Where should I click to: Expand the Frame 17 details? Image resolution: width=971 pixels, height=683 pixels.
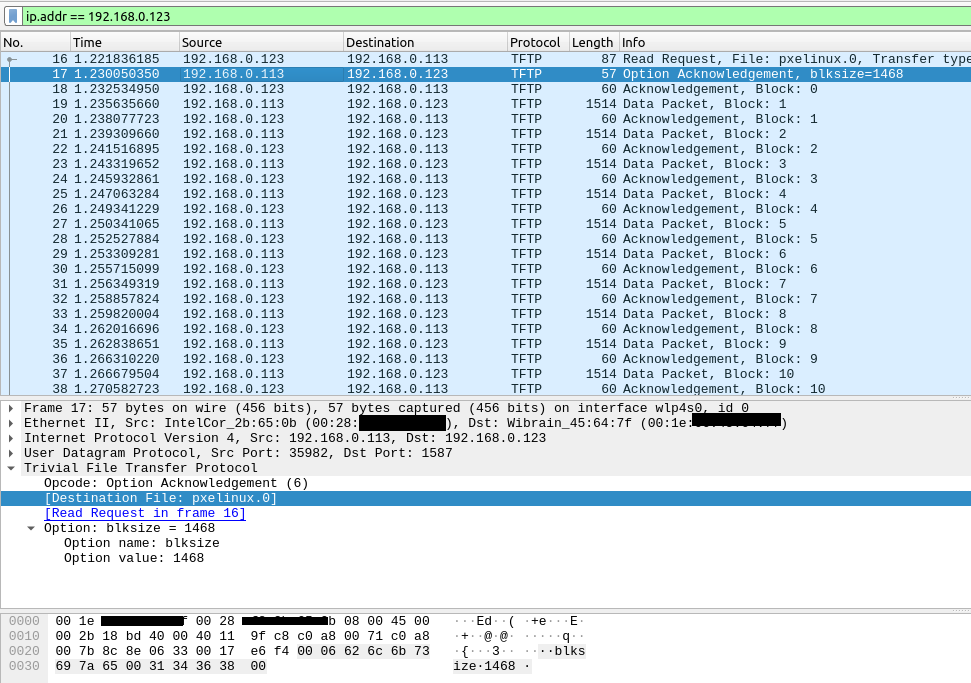(11, 408)
